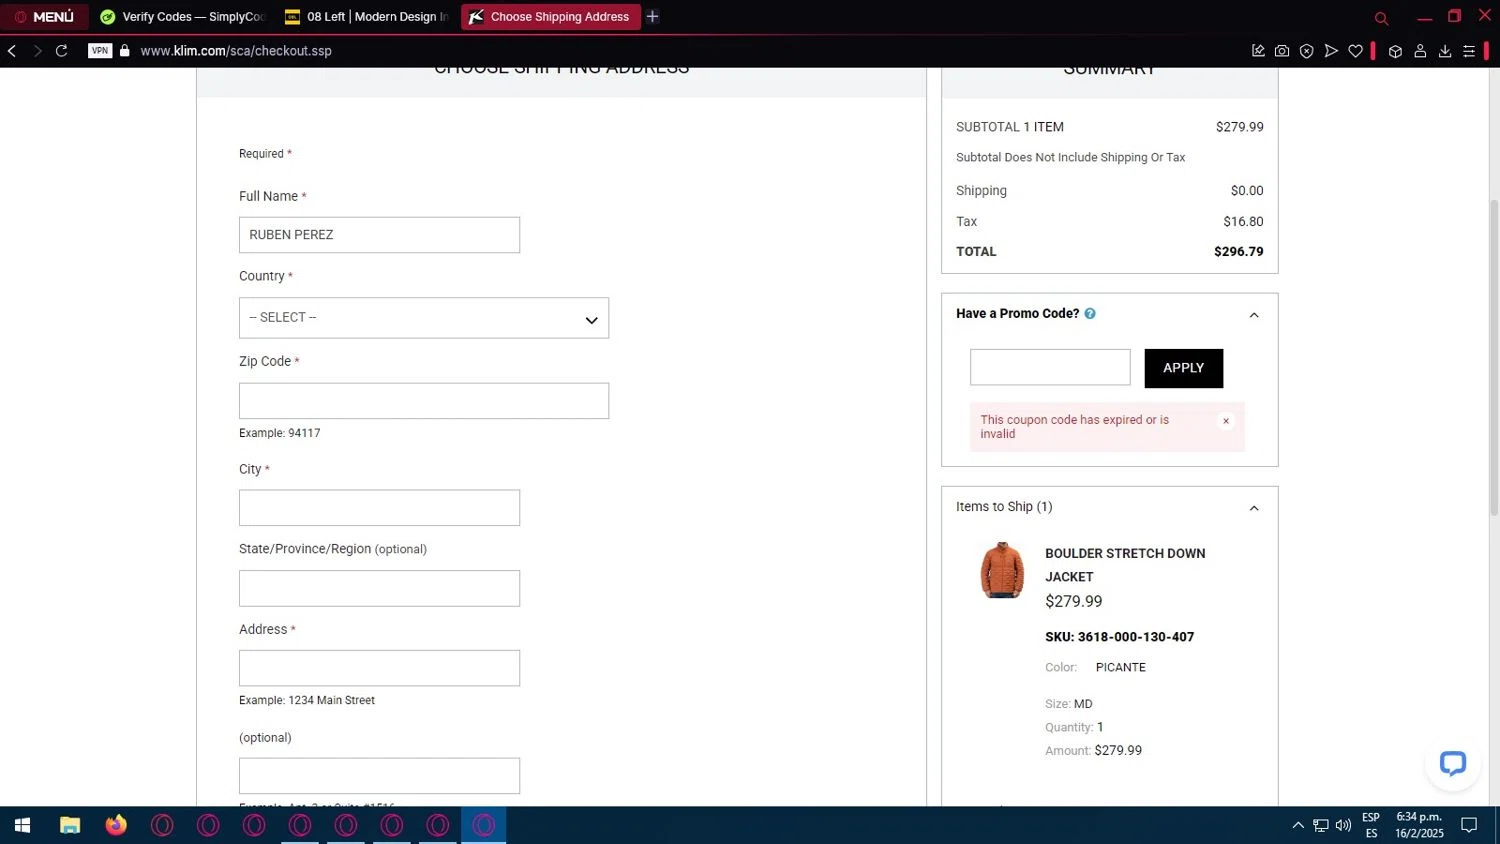Viewport: 1500px width, 844px height.
Task: Click the promo code help question icon
Action: pos(1090,314)
